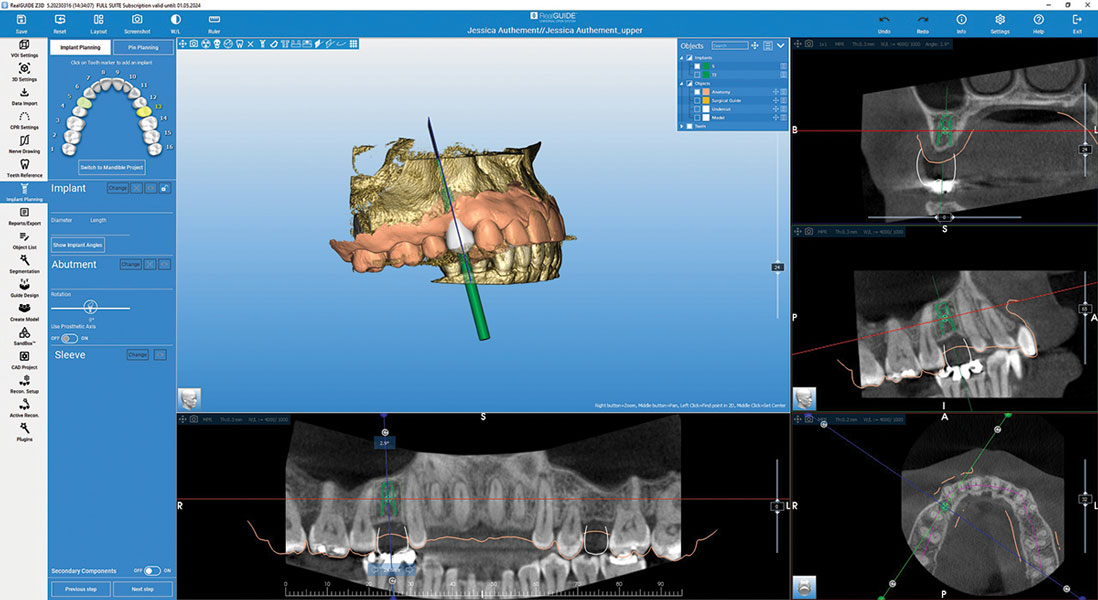Click the Guide Design sidebar icon
The height and width of the screenshot is (600, 1098).
click(23, 287)
